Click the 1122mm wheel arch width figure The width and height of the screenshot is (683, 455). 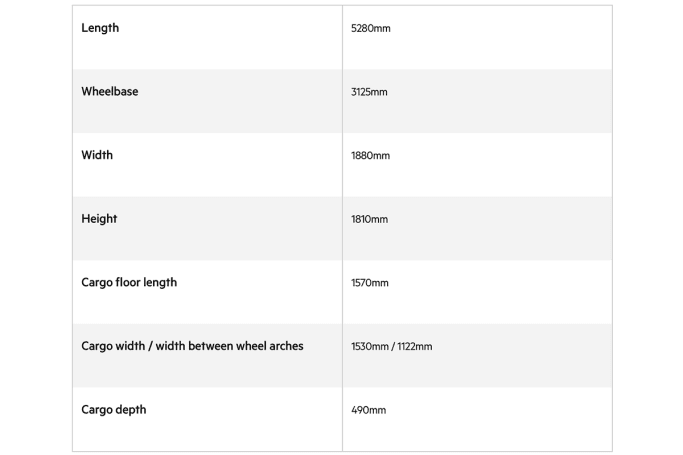tap(415, 346)
